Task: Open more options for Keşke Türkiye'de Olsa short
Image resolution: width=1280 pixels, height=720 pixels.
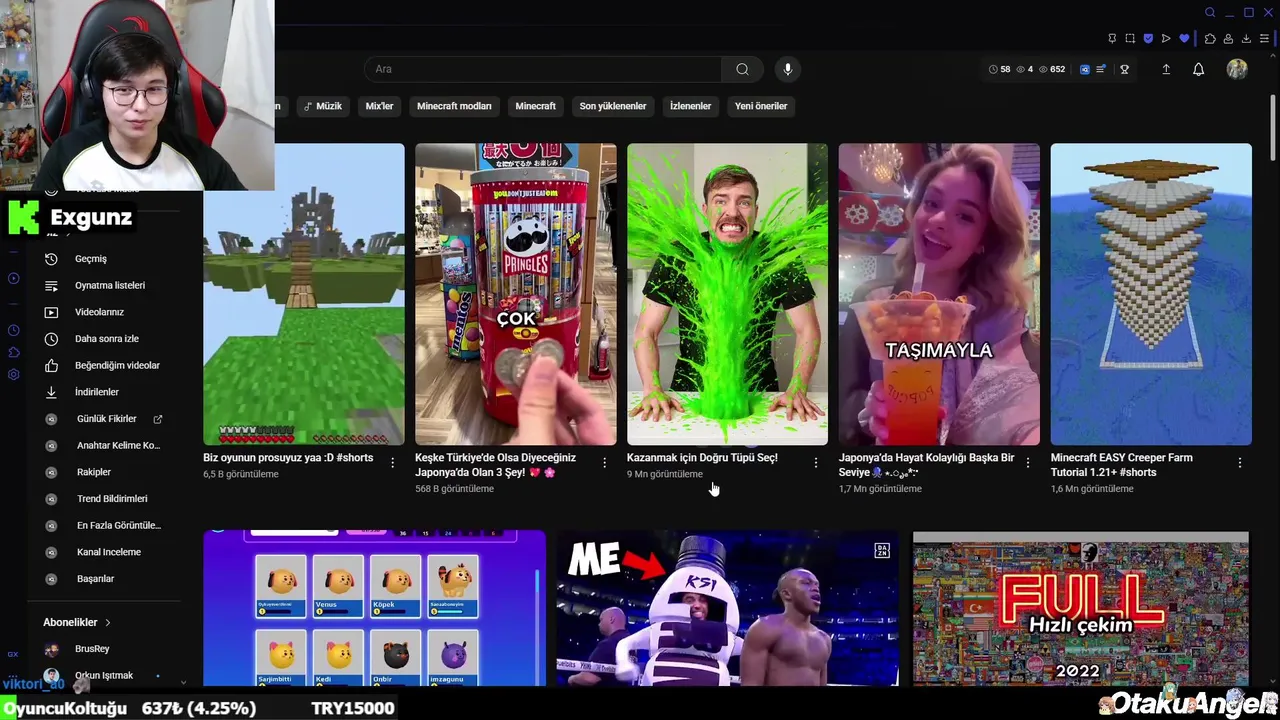Action: click(604, 463)
